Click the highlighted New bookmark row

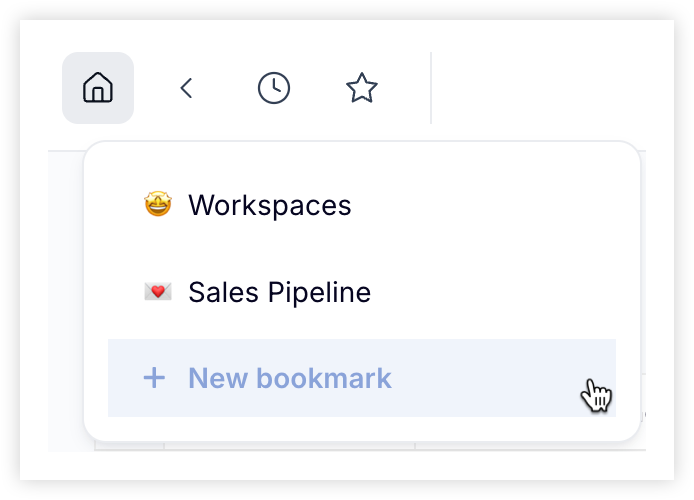(362, 378)
